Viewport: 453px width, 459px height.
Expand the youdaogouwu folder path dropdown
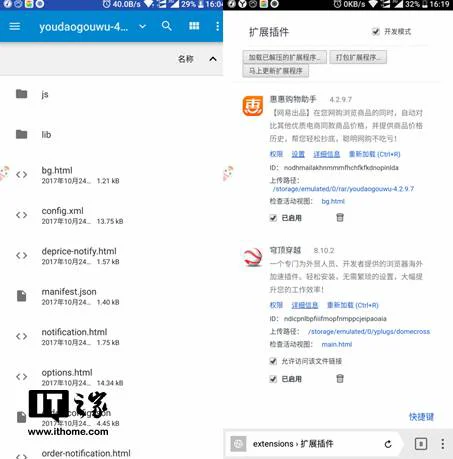coord(143,26)
